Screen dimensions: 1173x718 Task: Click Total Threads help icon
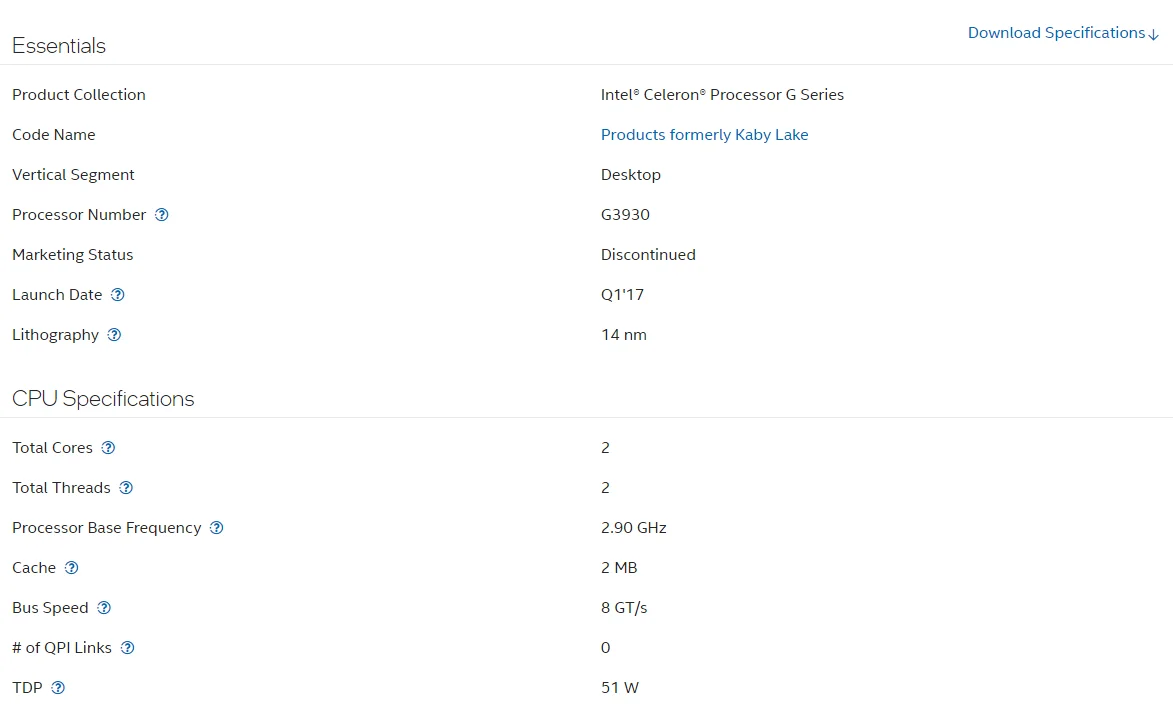tap(126, 488)
